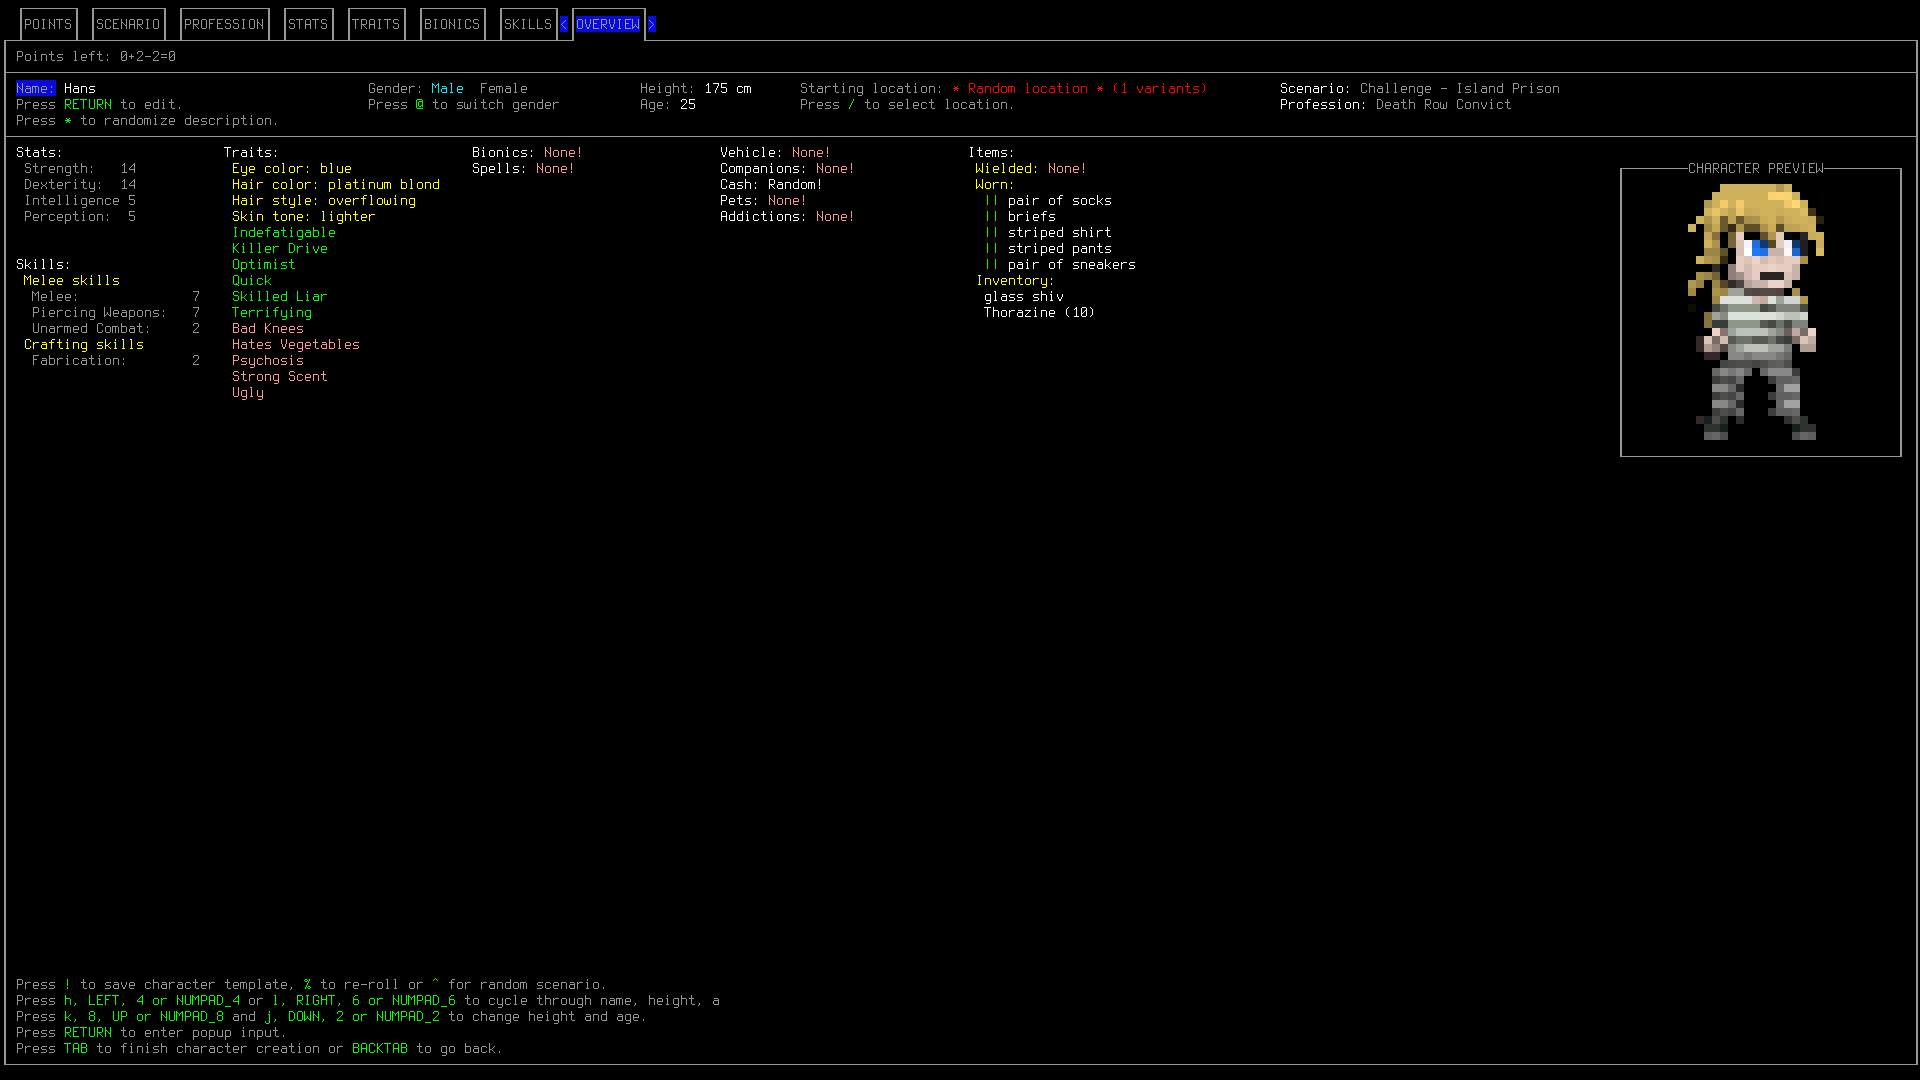The height and width of the screenshot is (1080, 1920).
Task: Open the POINTS tab
Action: (48, 24)
